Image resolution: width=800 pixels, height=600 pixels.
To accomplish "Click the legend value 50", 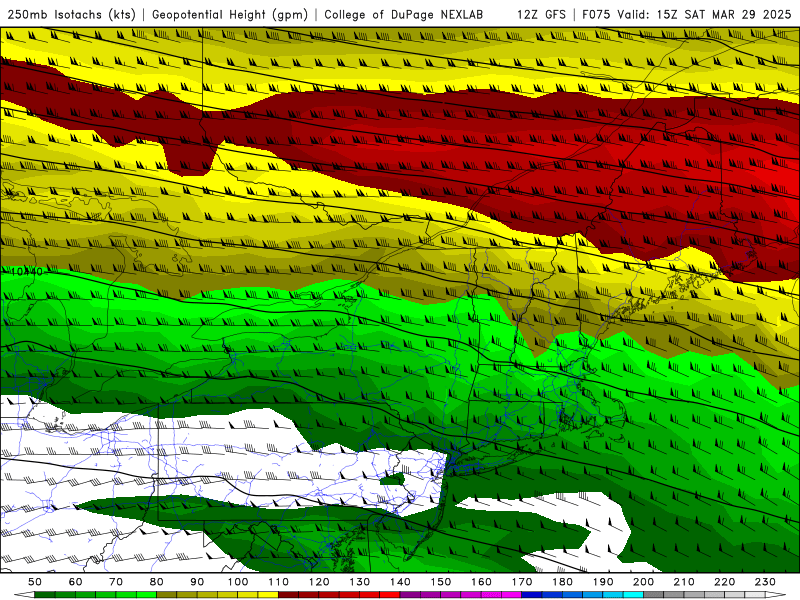I will [x=35, y=582].
